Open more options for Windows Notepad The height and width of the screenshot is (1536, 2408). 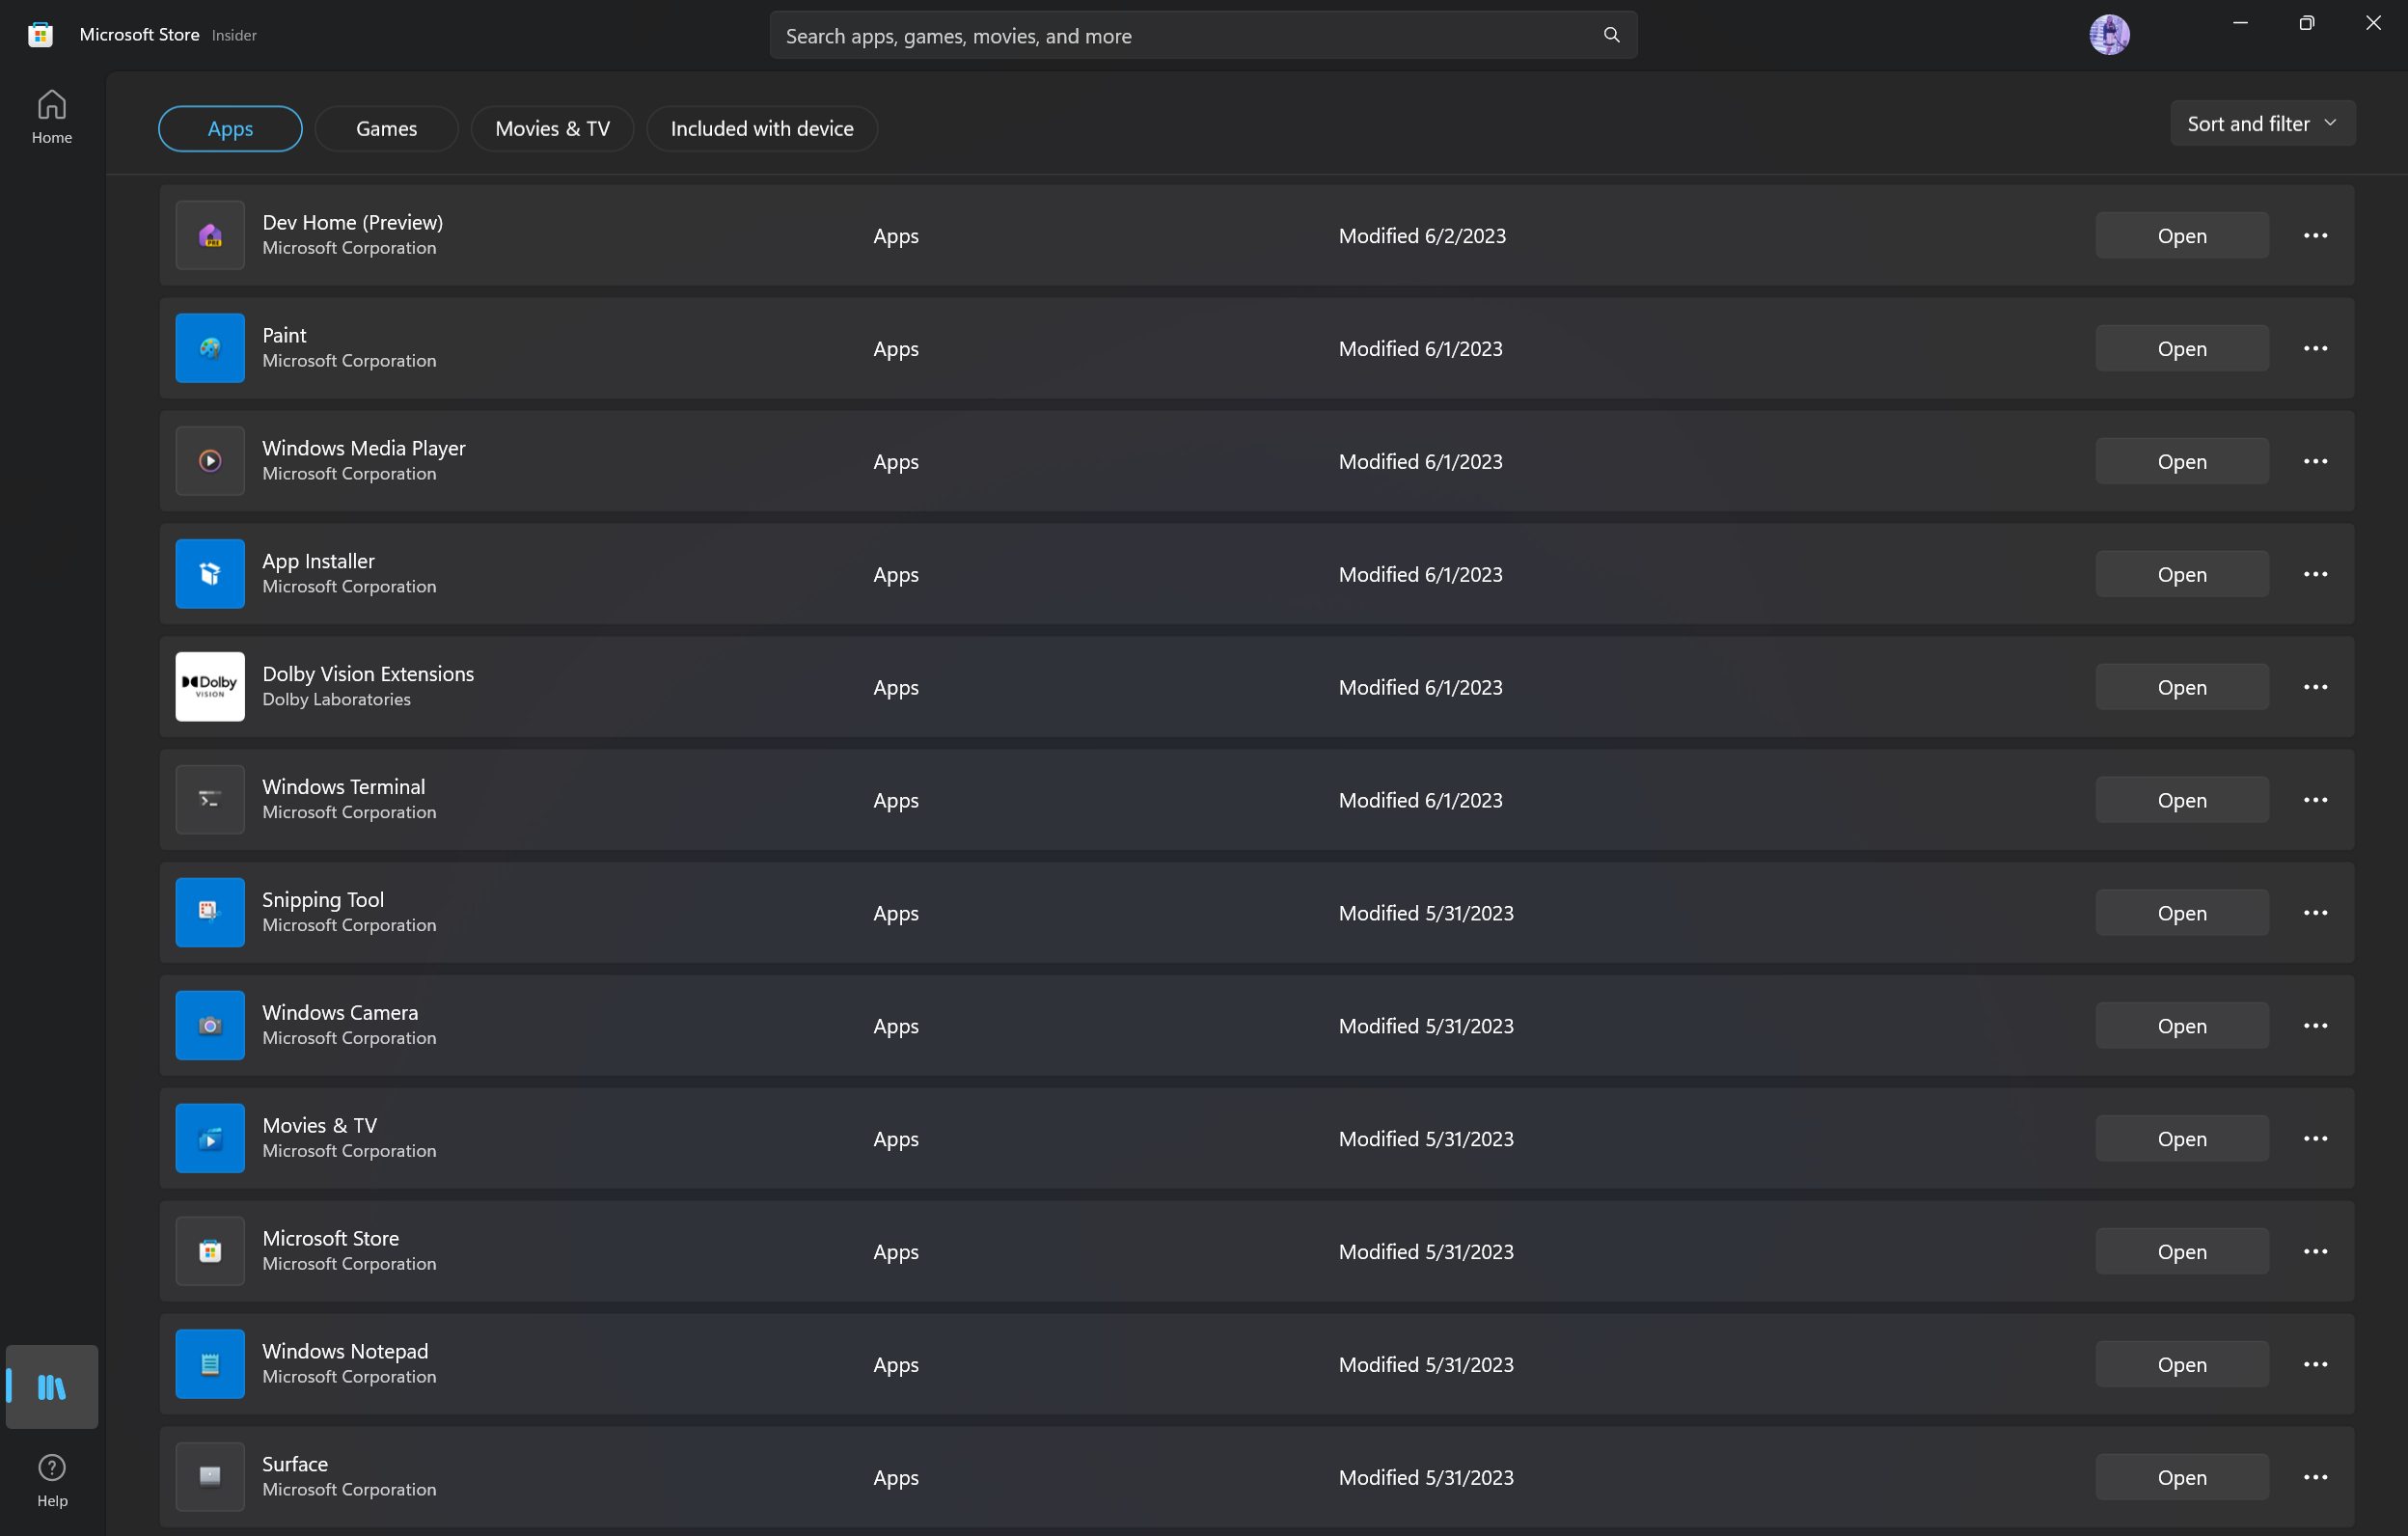pyautogui.click(x=2316, y=1364)
